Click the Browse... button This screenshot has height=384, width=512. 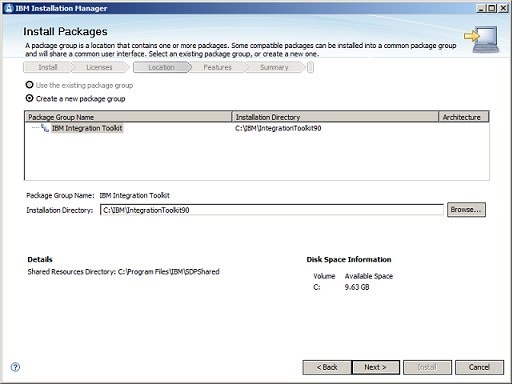(x=466, y=210)
